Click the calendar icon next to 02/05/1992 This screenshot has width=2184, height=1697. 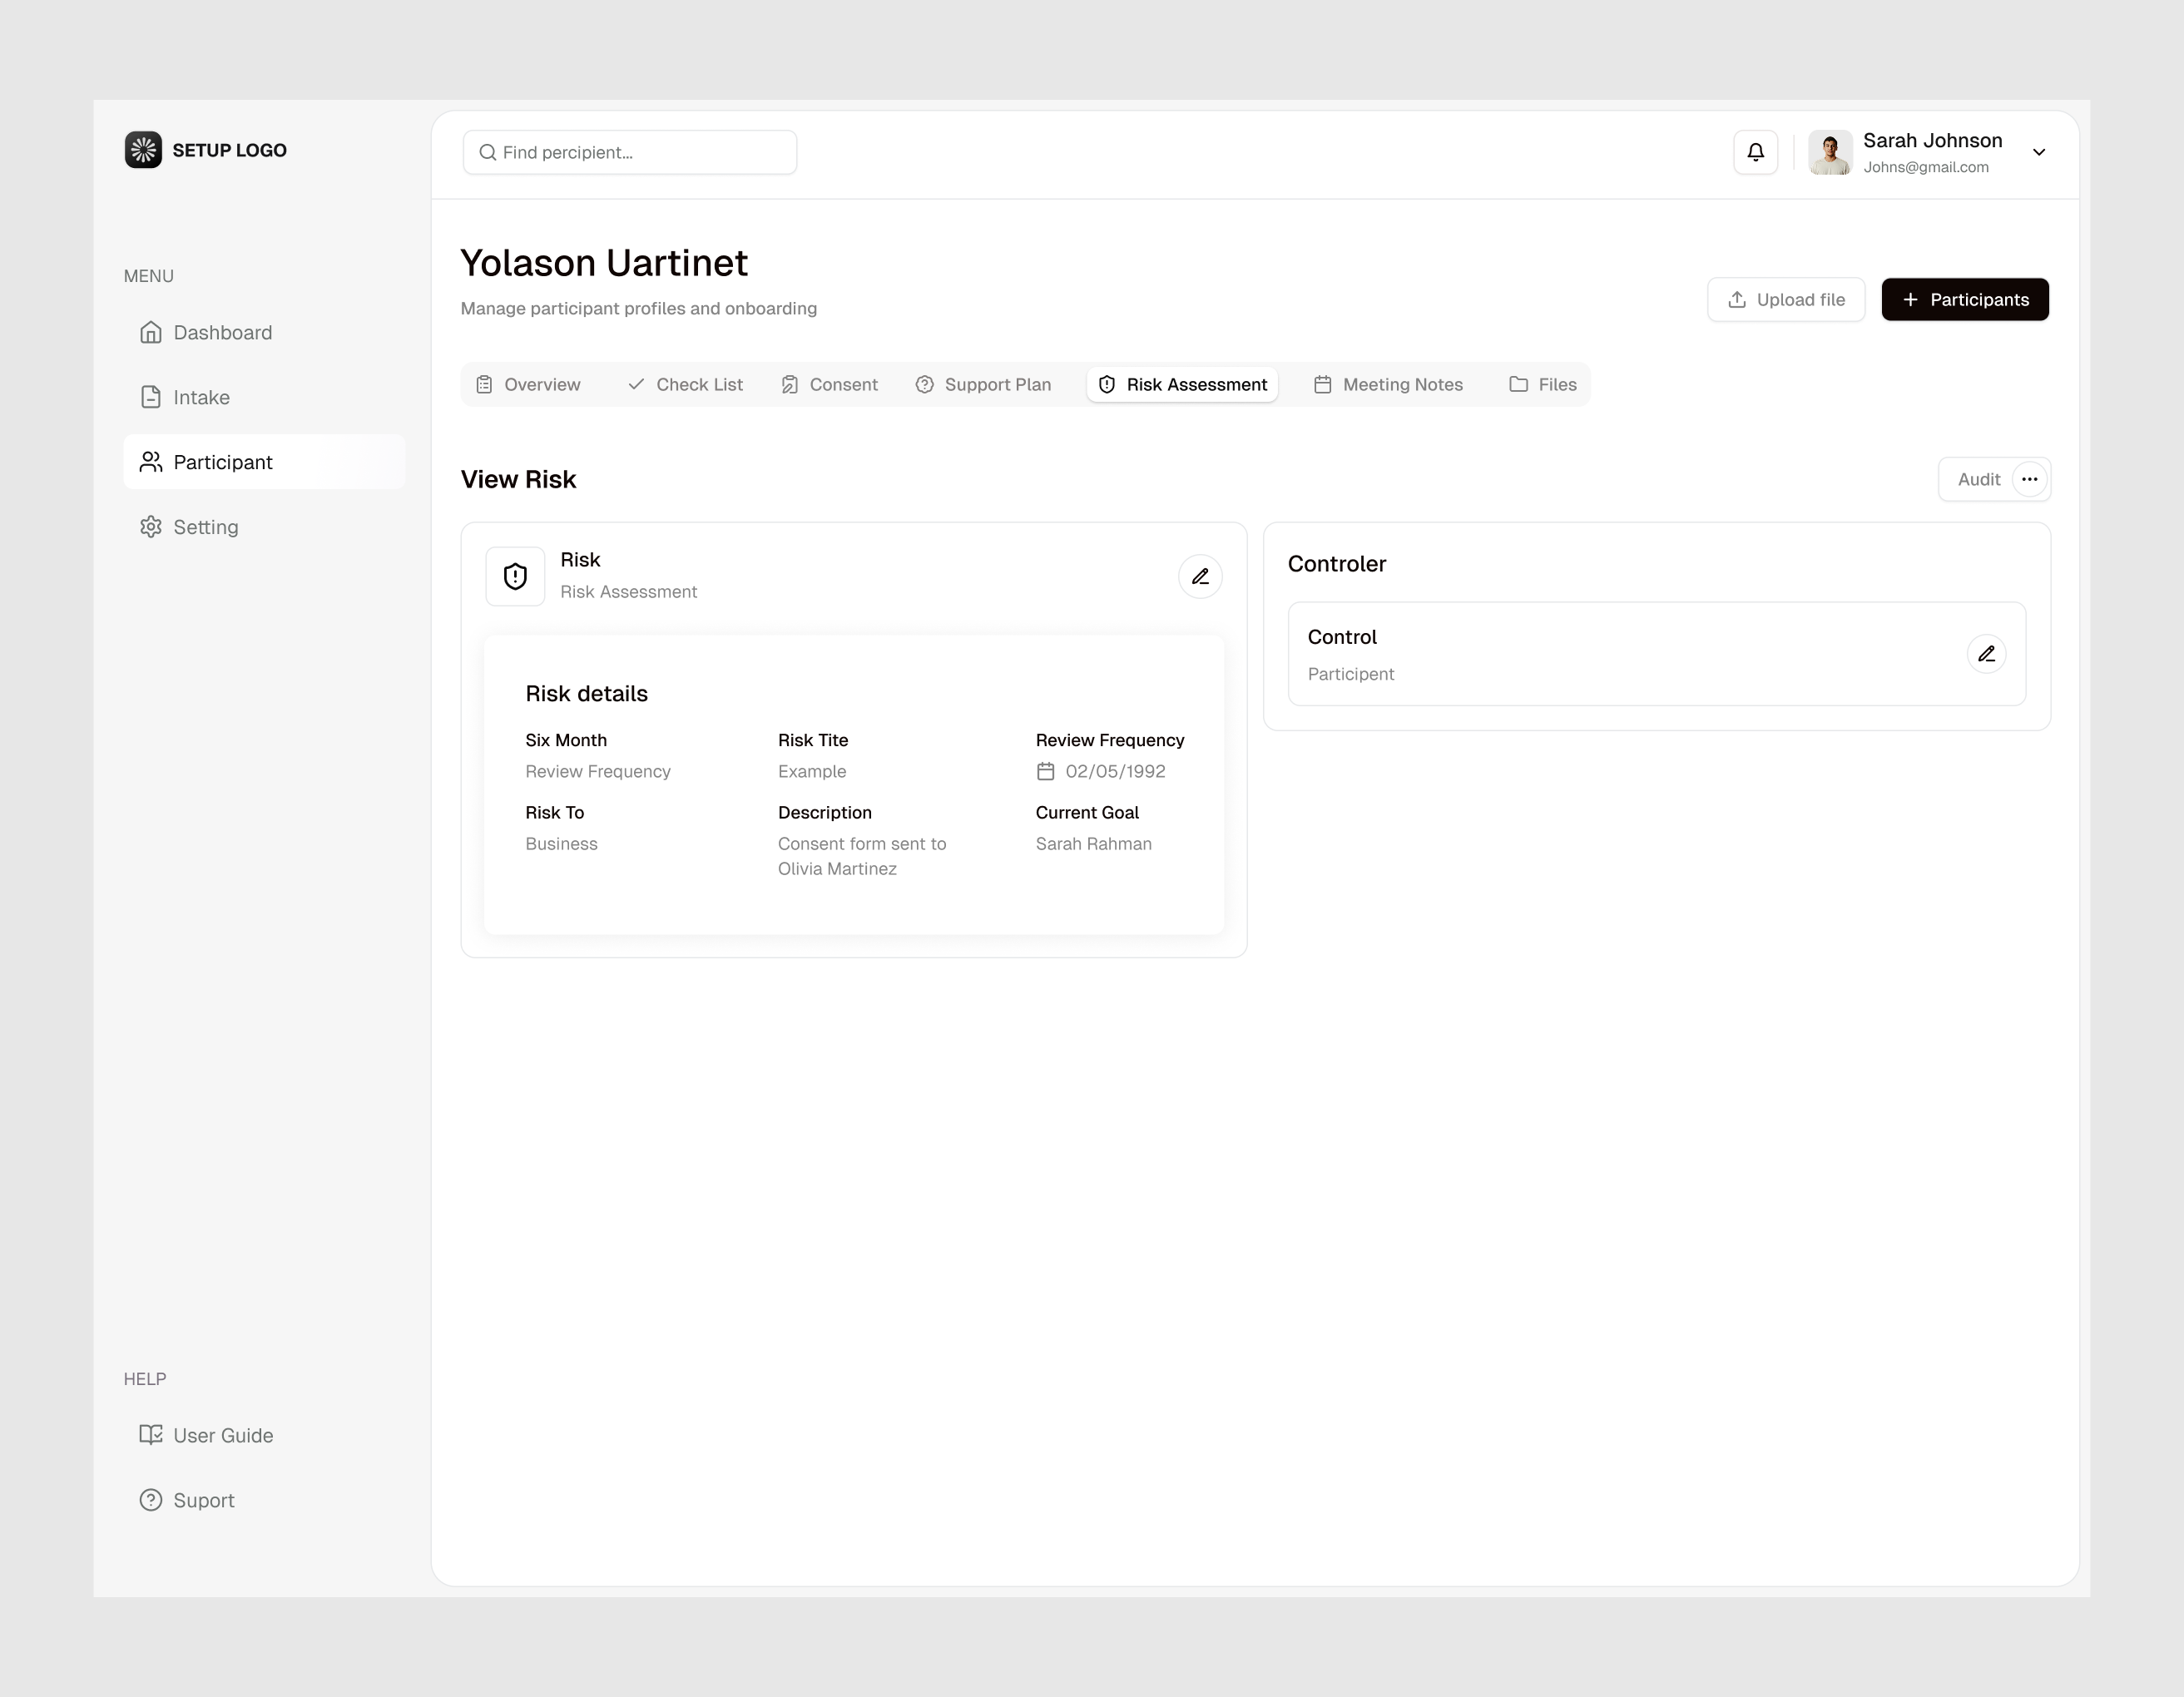(x=1045, y=771)
